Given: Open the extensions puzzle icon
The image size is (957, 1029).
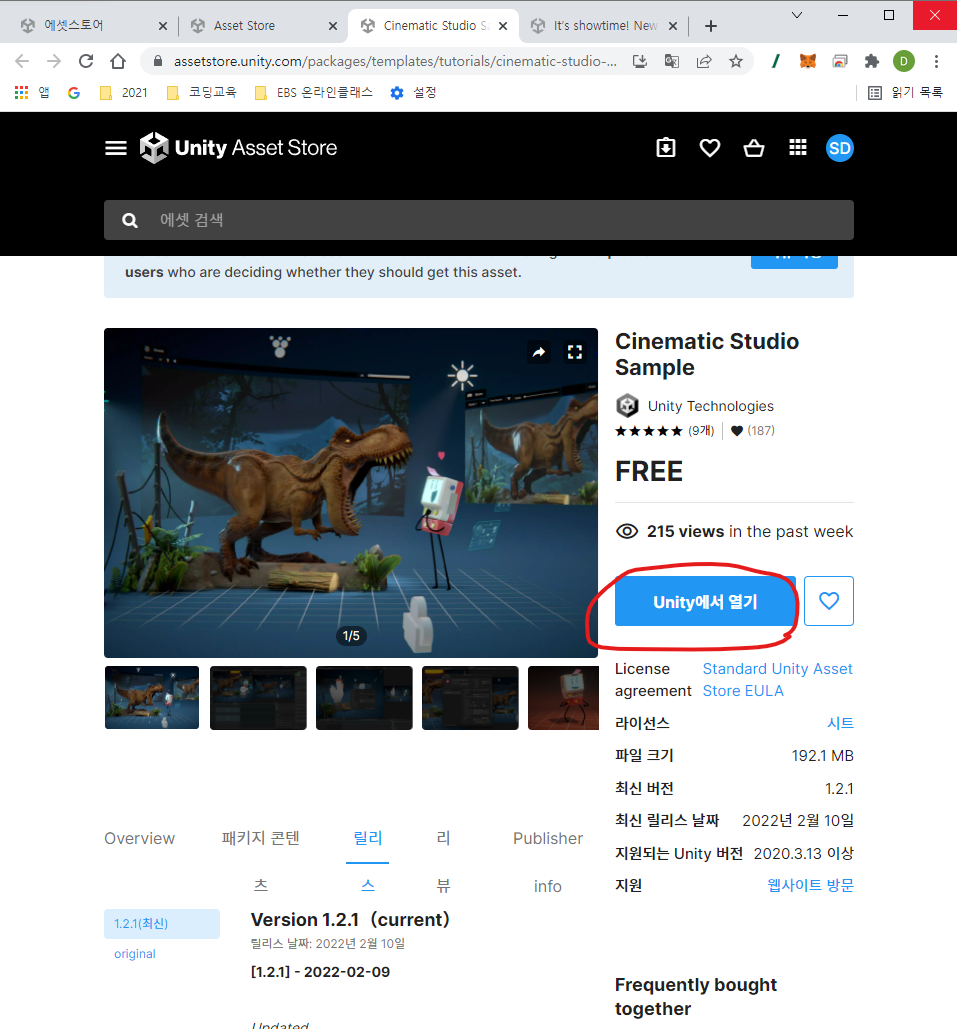Looking at the screenshot, I should 872,61.
